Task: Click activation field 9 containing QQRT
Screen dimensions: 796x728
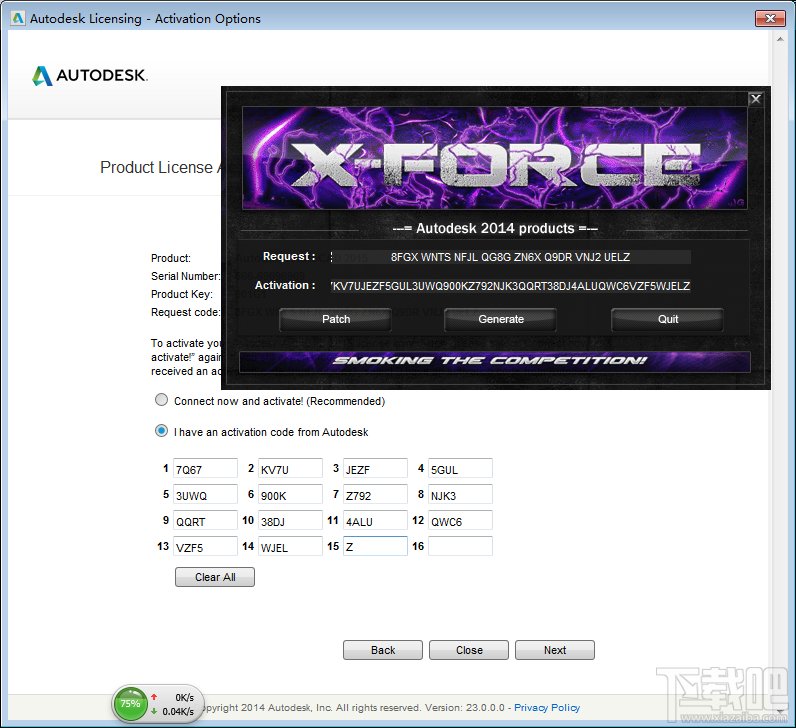Action: (x=205, y=520)
